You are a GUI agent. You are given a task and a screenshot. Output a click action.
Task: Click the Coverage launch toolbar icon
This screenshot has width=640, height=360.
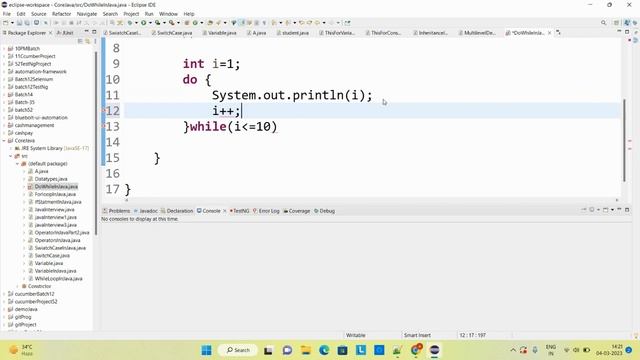158,23
